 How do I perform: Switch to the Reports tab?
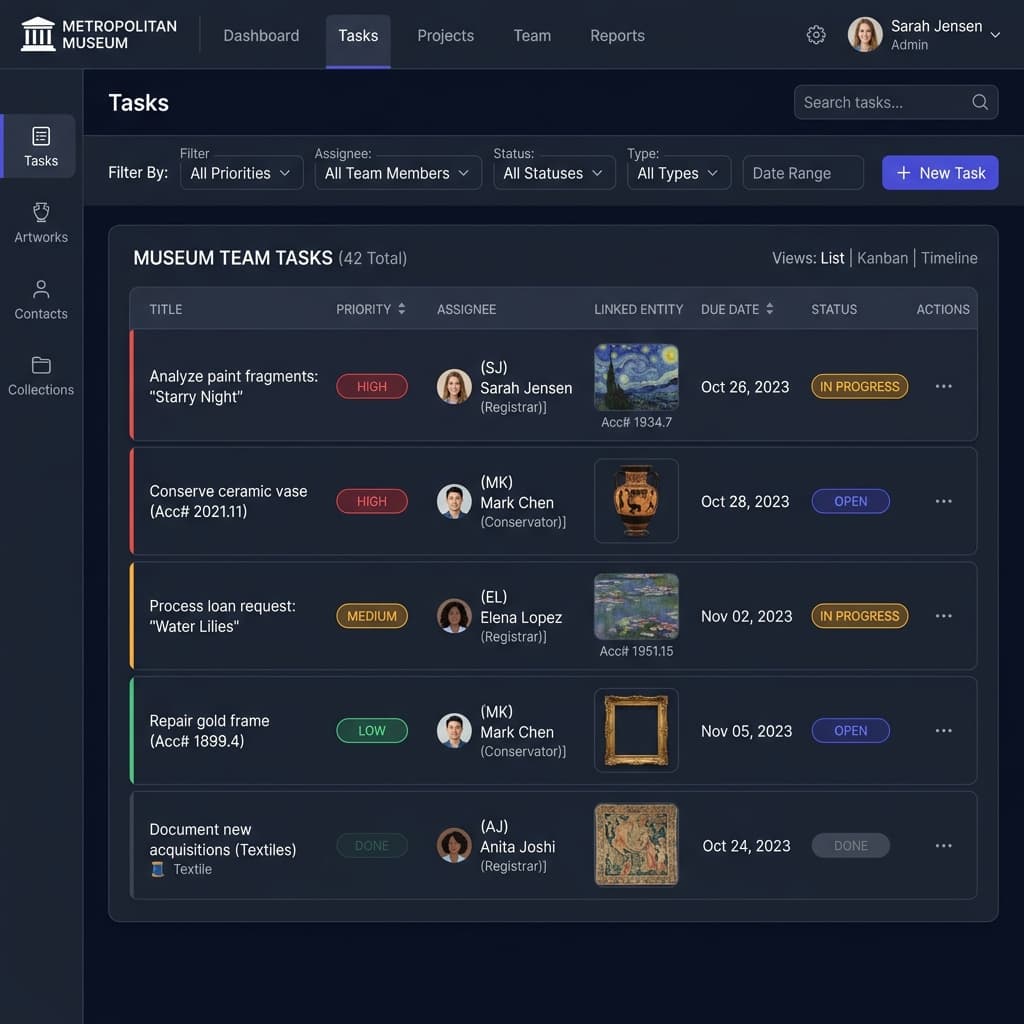click(x=617, y=35)
